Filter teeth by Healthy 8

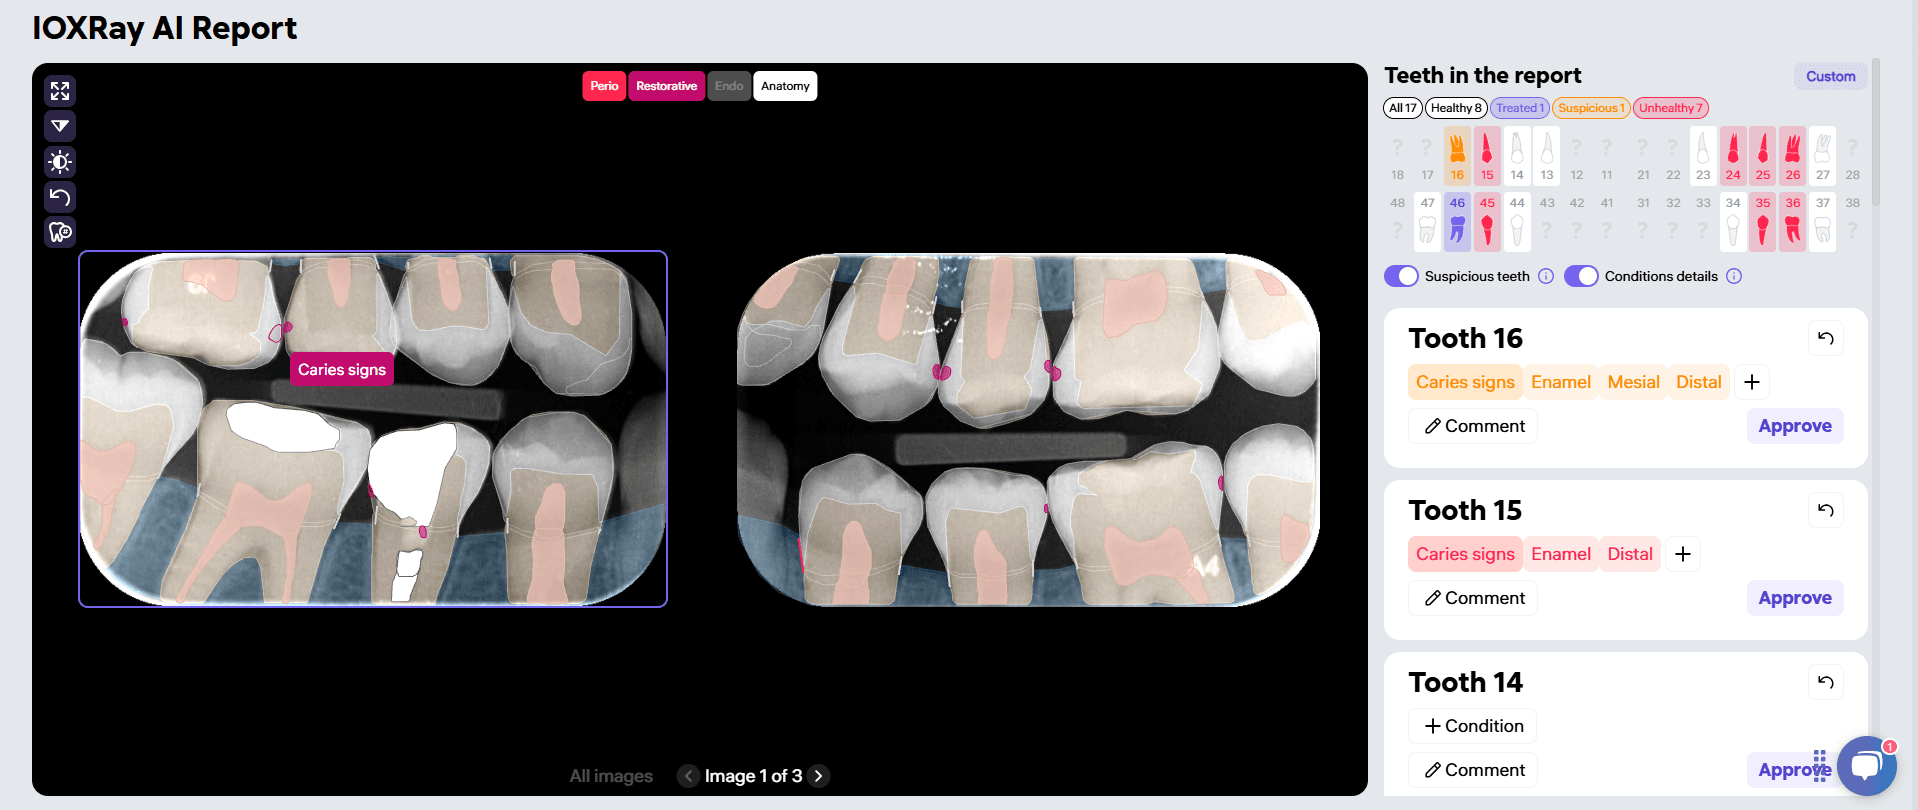[1455, 108]
